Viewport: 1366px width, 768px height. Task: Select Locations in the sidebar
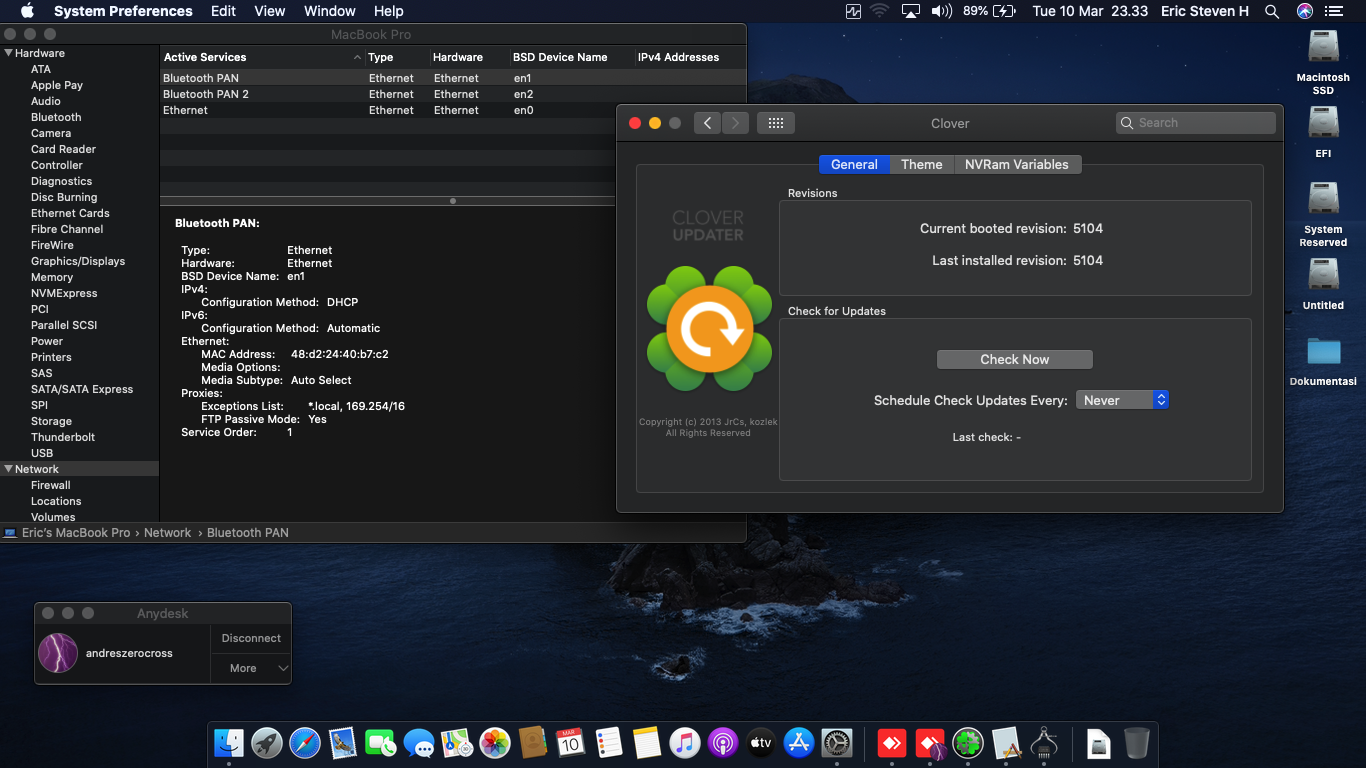pyautogui.click(x=56, y=501)
